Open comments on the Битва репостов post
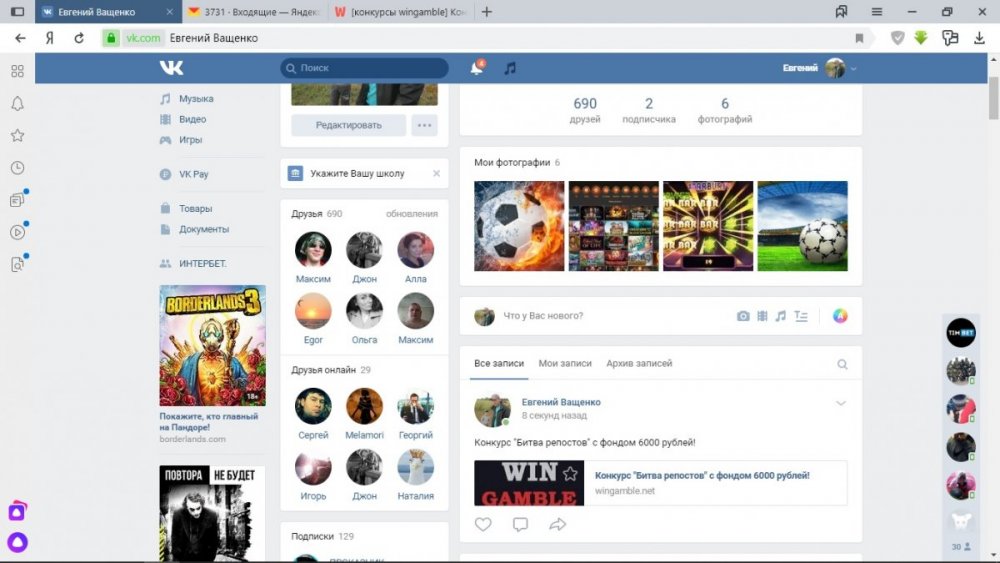Image resolution: width=1000 pixels, height=563 pixels. tap(520, 524)
